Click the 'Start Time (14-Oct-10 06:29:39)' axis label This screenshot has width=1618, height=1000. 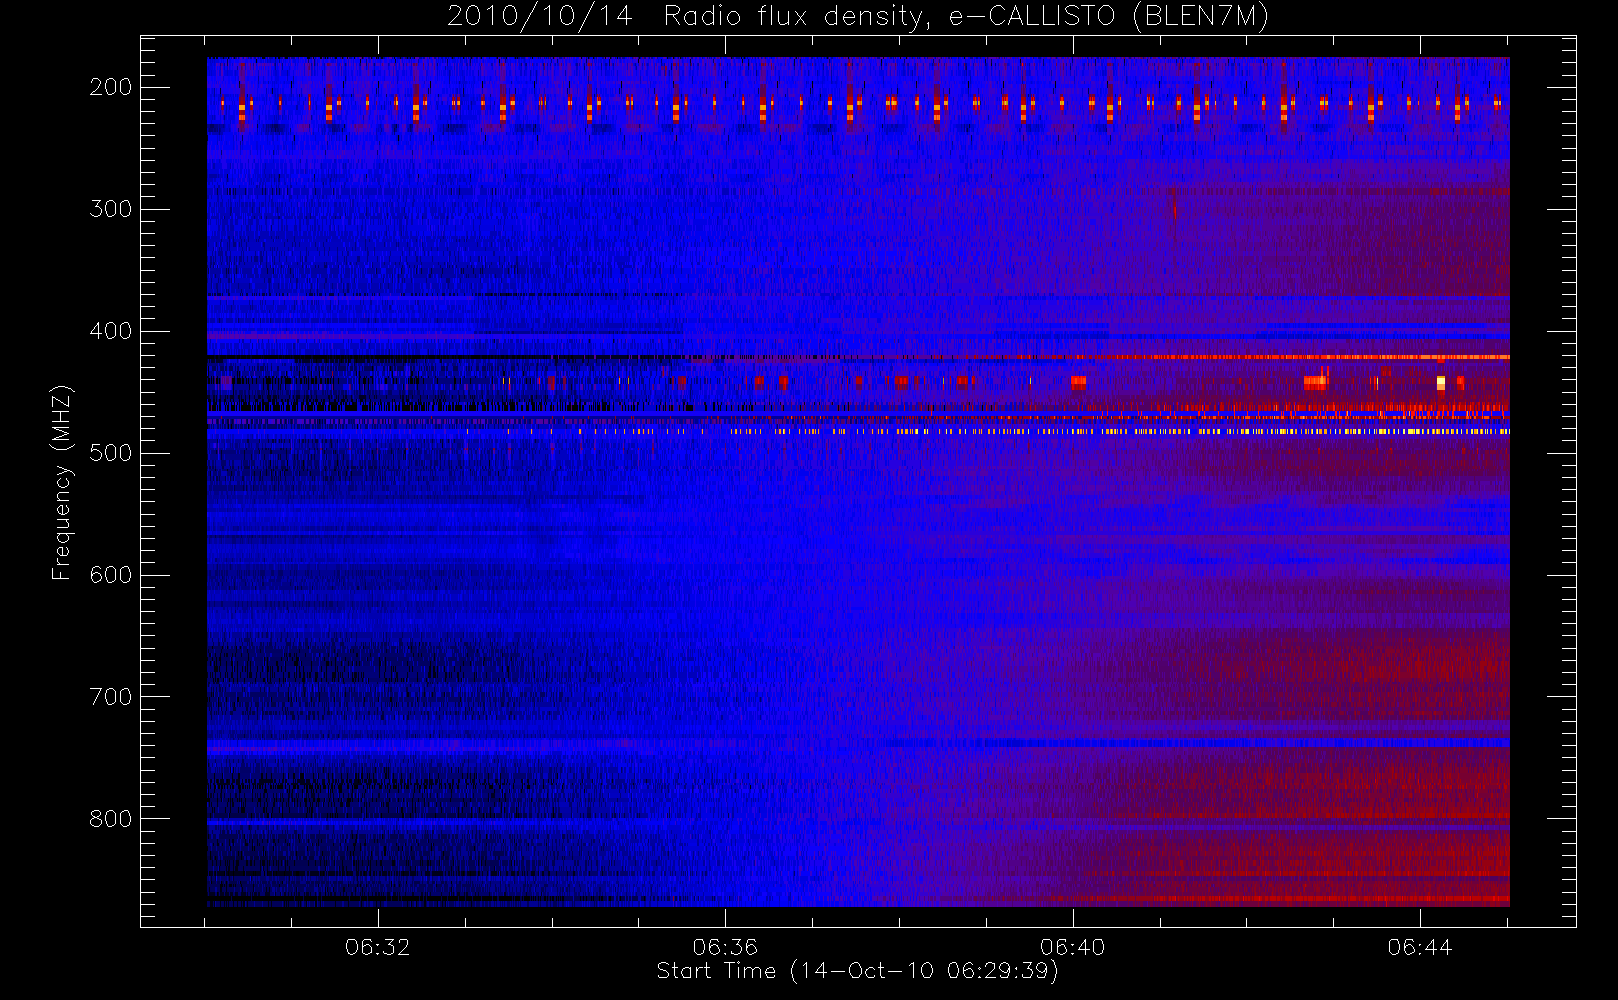pyautogui.click(x=857, y=971)
